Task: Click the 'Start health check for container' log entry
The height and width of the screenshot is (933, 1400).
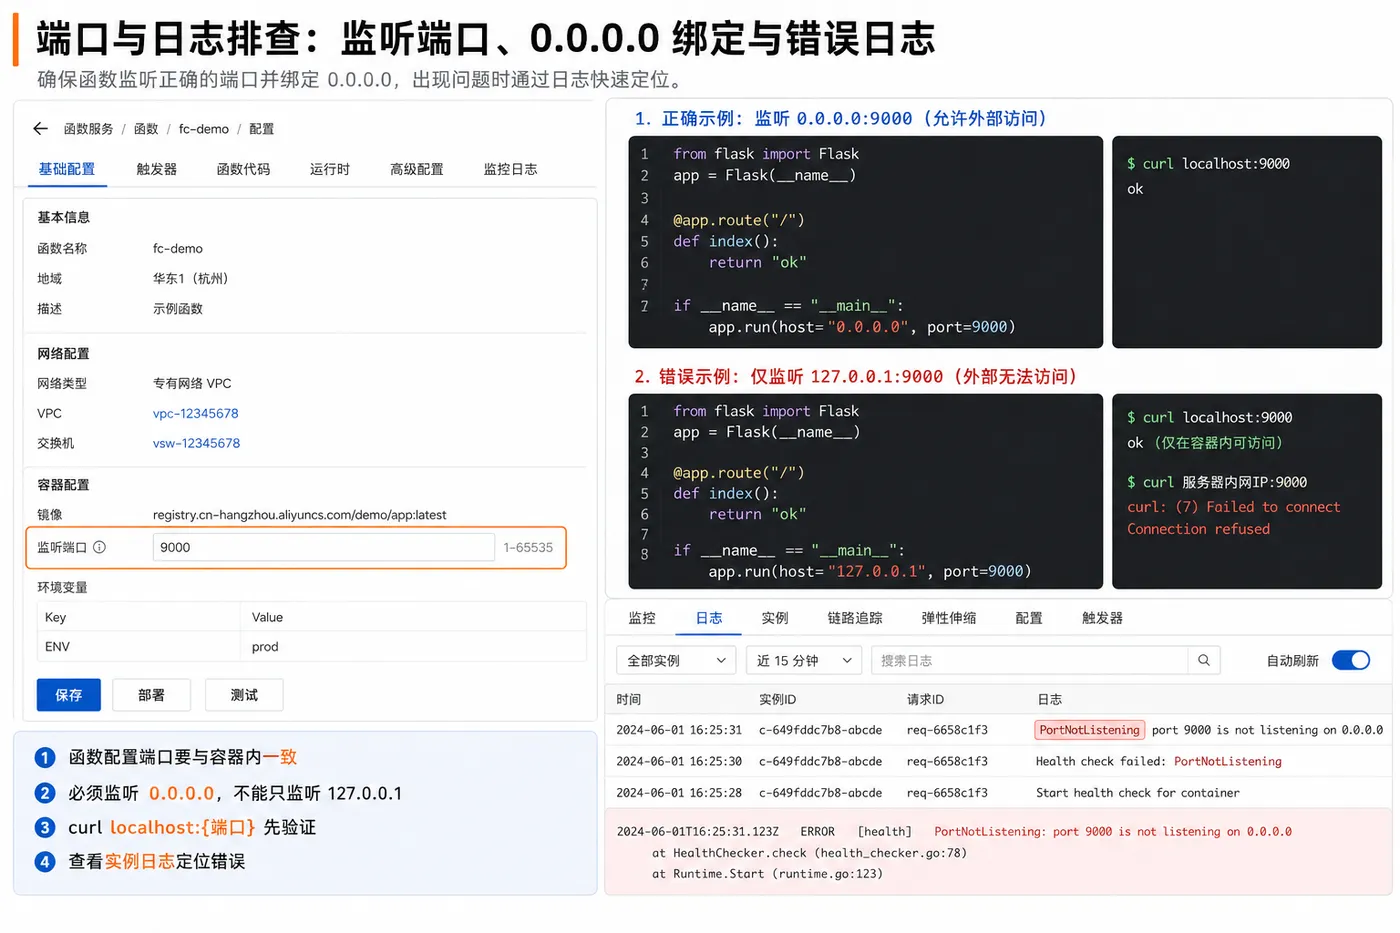Action: 1138,793
